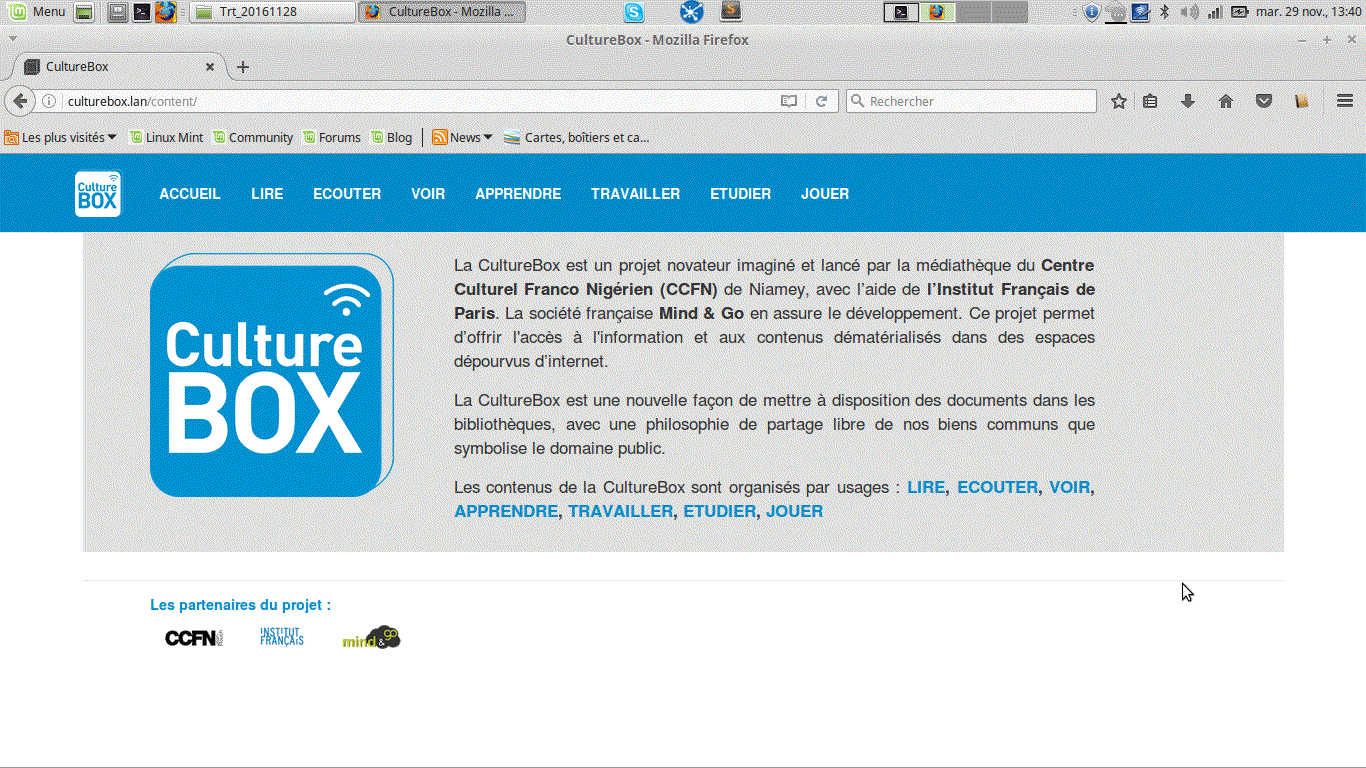
Task: Open the Blog bookmark
Action: pyautogui.click(x=391, y=137)
